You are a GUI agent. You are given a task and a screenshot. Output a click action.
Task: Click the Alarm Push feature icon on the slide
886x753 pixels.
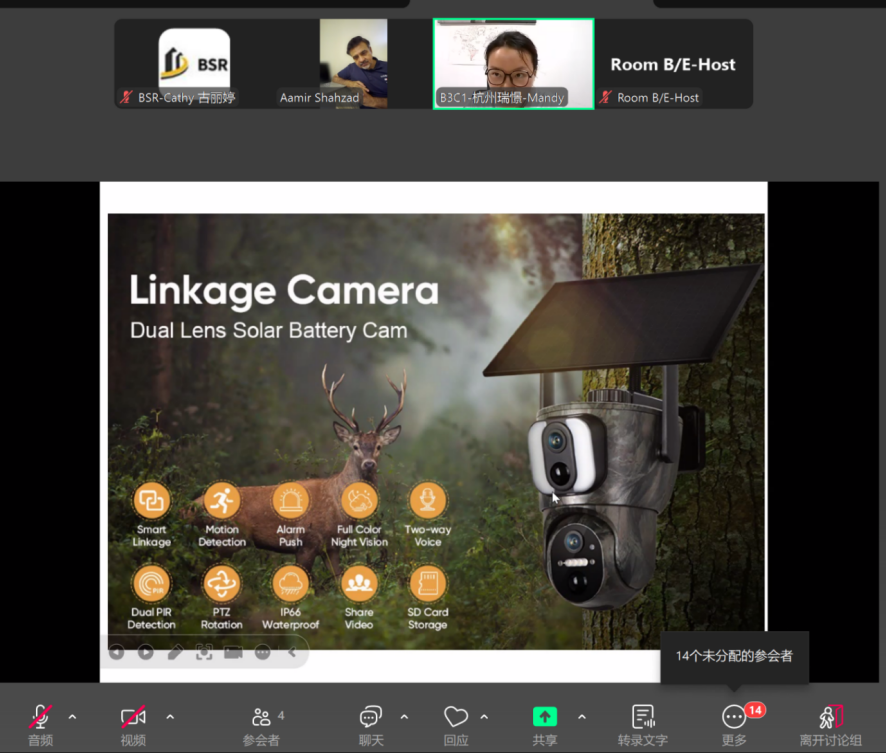point(290,500)
